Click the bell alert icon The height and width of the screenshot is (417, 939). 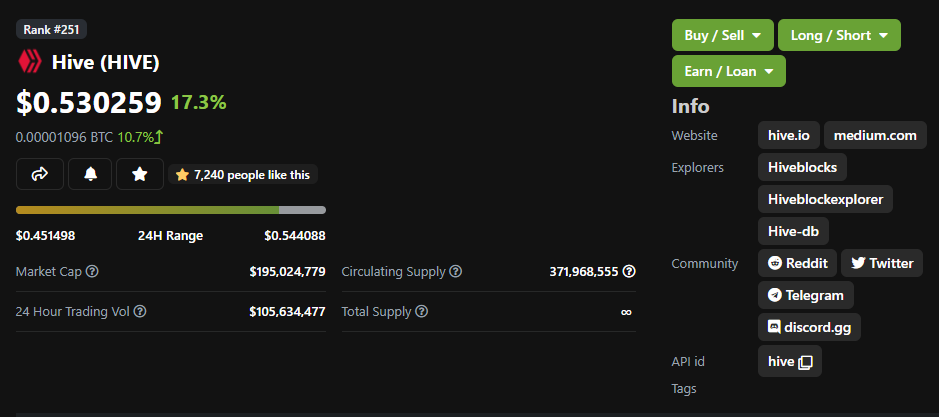coord(90,174)
